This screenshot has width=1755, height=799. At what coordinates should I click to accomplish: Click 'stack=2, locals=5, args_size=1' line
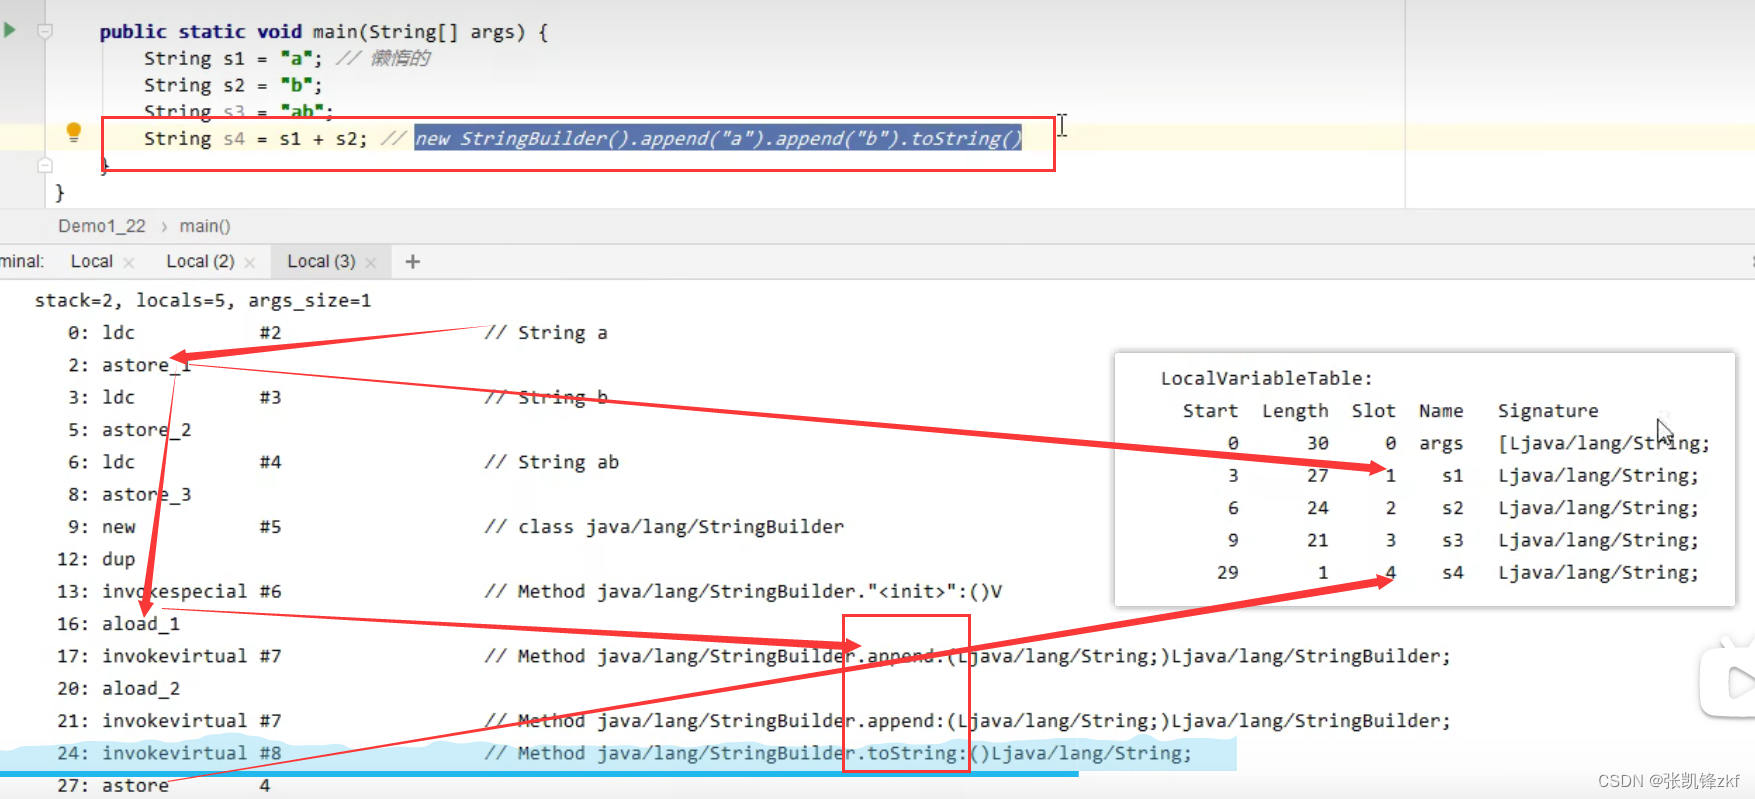203,300
